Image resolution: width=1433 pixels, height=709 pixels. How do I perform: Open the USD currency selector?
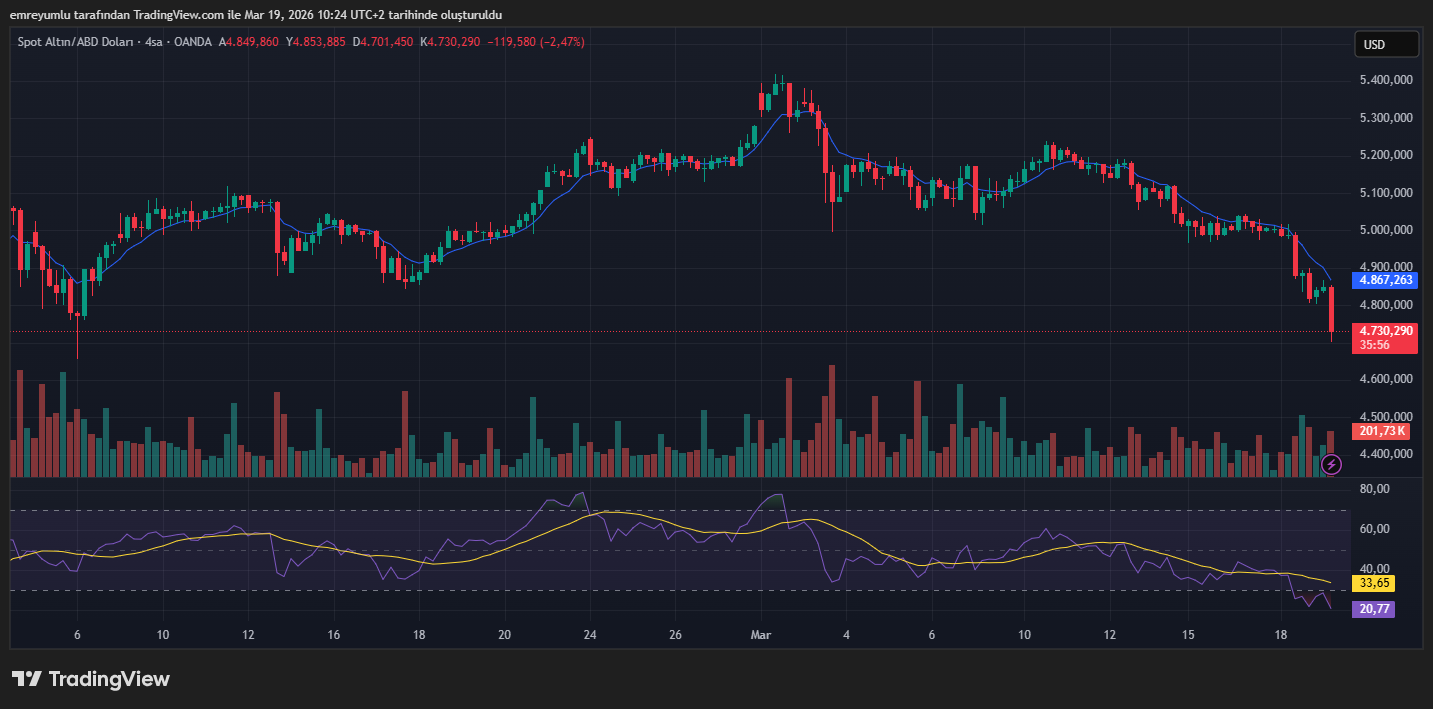(x=1386, y=44)
